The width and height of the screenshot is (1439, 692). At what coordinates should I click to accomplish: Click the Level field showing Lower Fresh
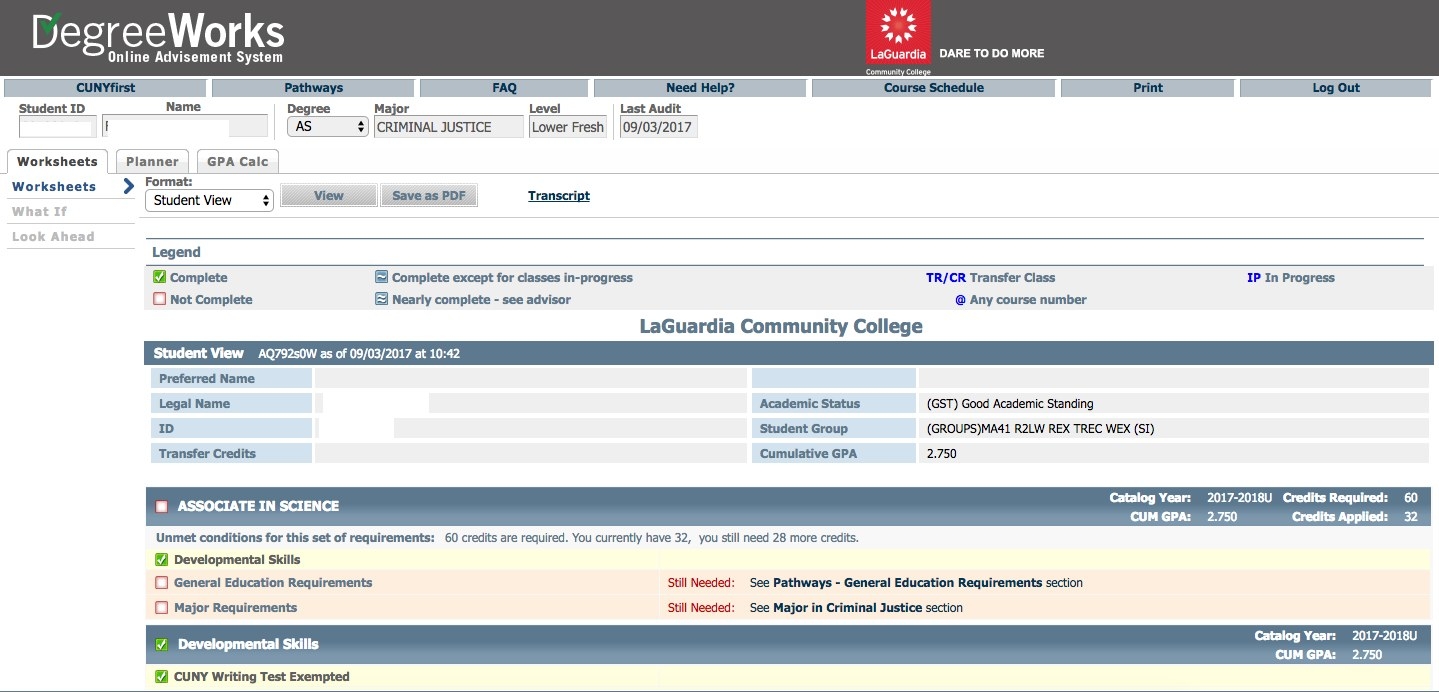point(568,127)
